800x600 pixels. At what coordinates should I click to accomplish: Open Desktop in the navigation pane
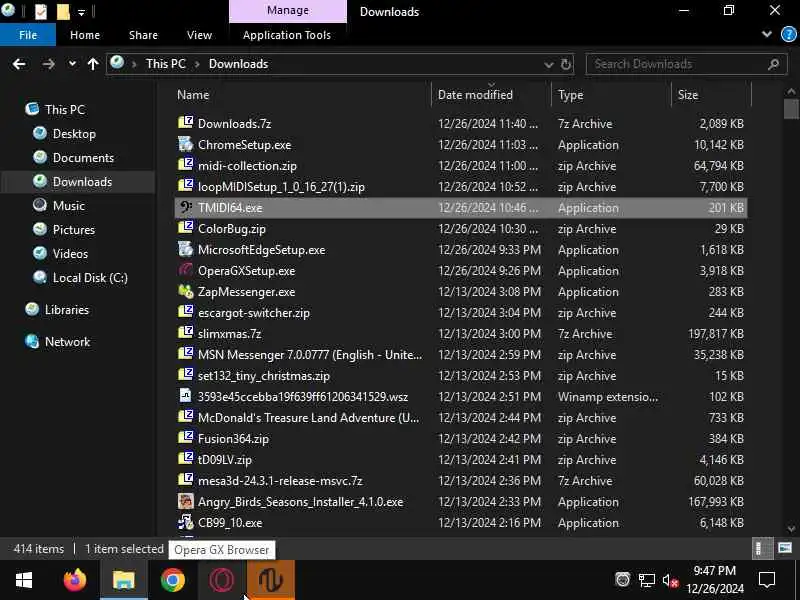click(74, 134)
